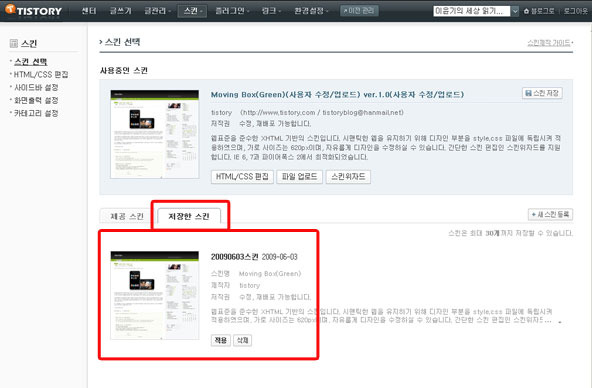Open 카테고리 설정 in sidebar
This screenshot has width=592, height=388.
click(x=36, y=113)
